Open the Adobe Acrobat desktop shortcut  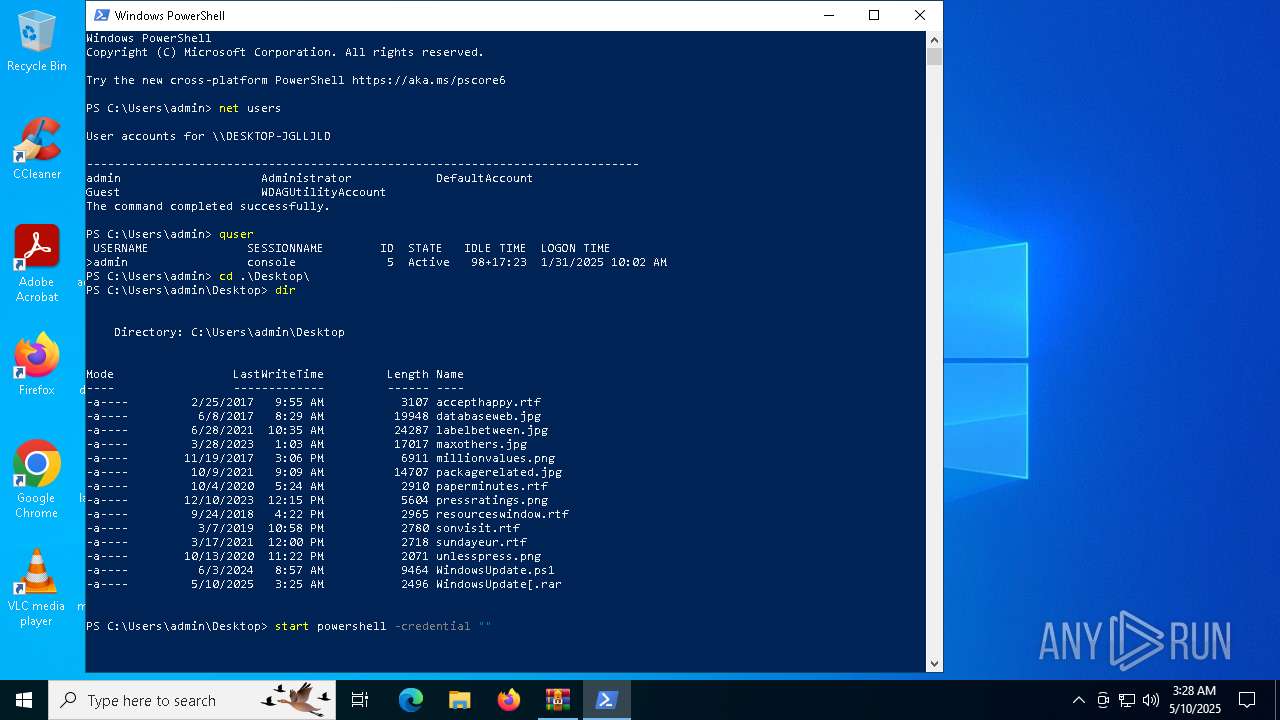[x=37, y=264]
